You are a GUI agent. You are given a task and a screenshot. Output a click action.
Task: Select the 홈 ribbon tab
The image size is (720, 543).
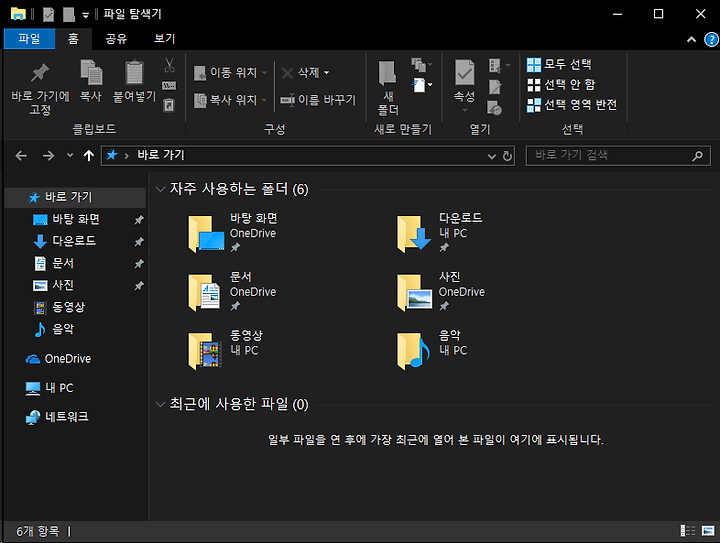point(73,39)
